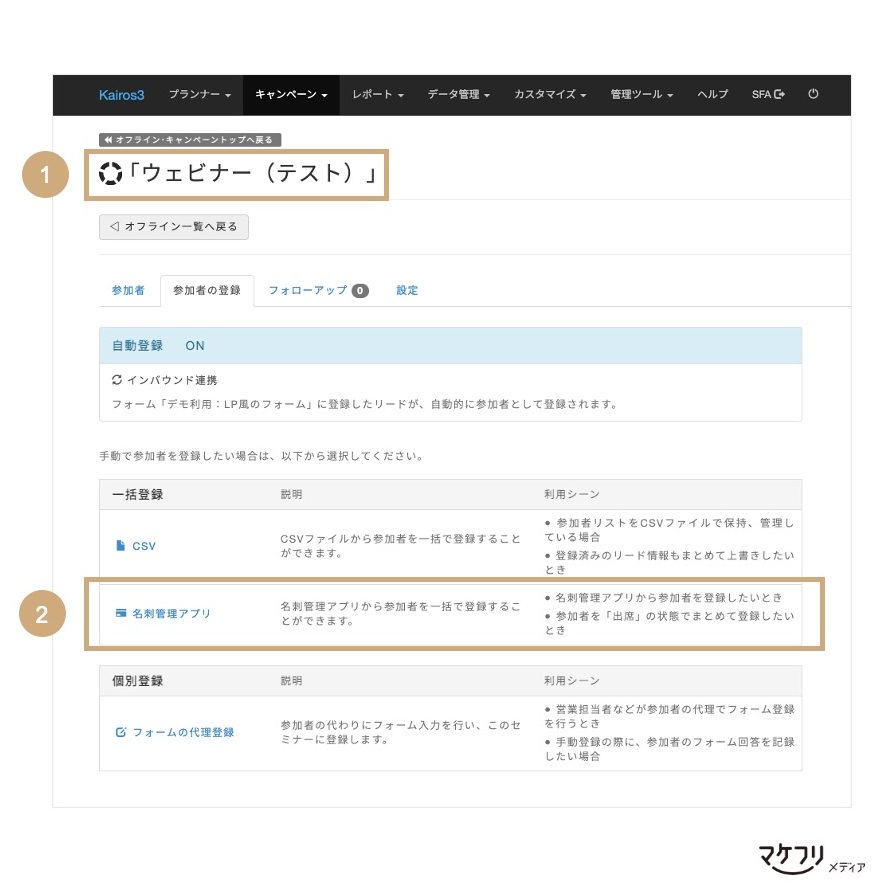Click the power logout icon in navbar
The width and height of the screenshot is (873, 885).
click(813, 94)
